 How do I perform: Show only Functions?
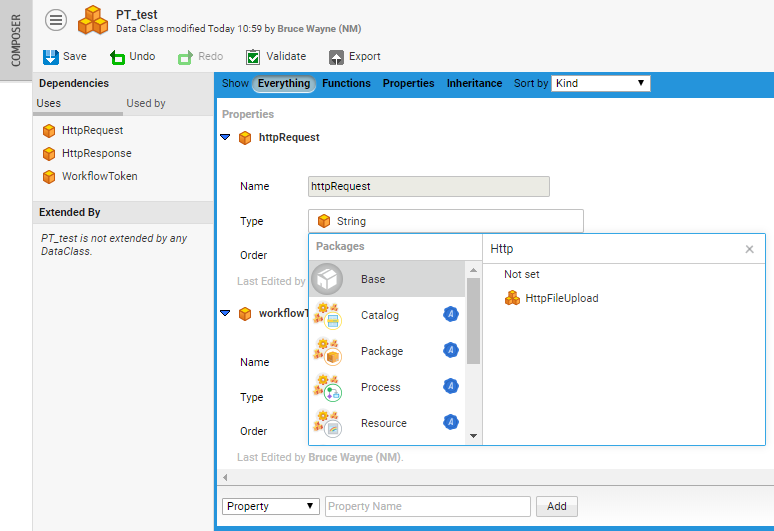point(346,84)
